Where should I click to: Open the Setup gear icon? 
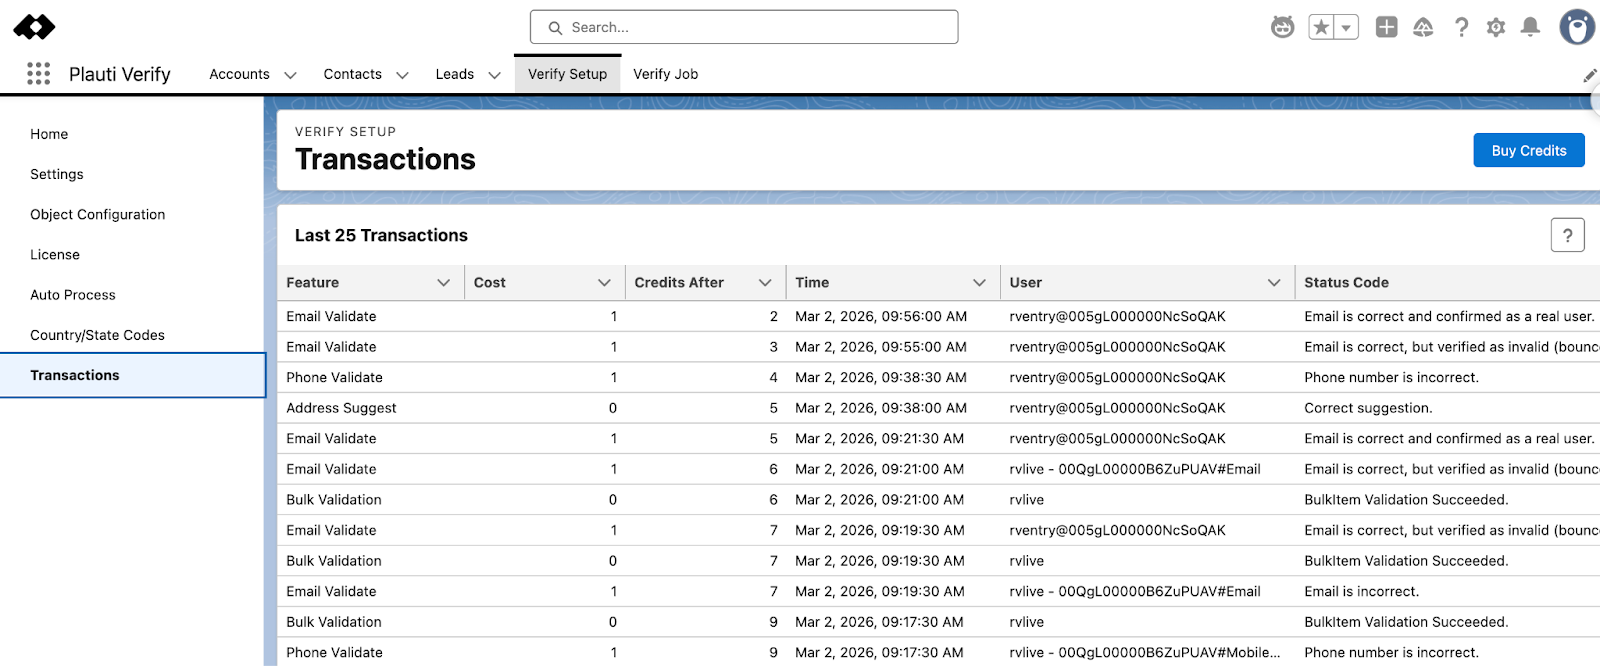point(1496,27)
